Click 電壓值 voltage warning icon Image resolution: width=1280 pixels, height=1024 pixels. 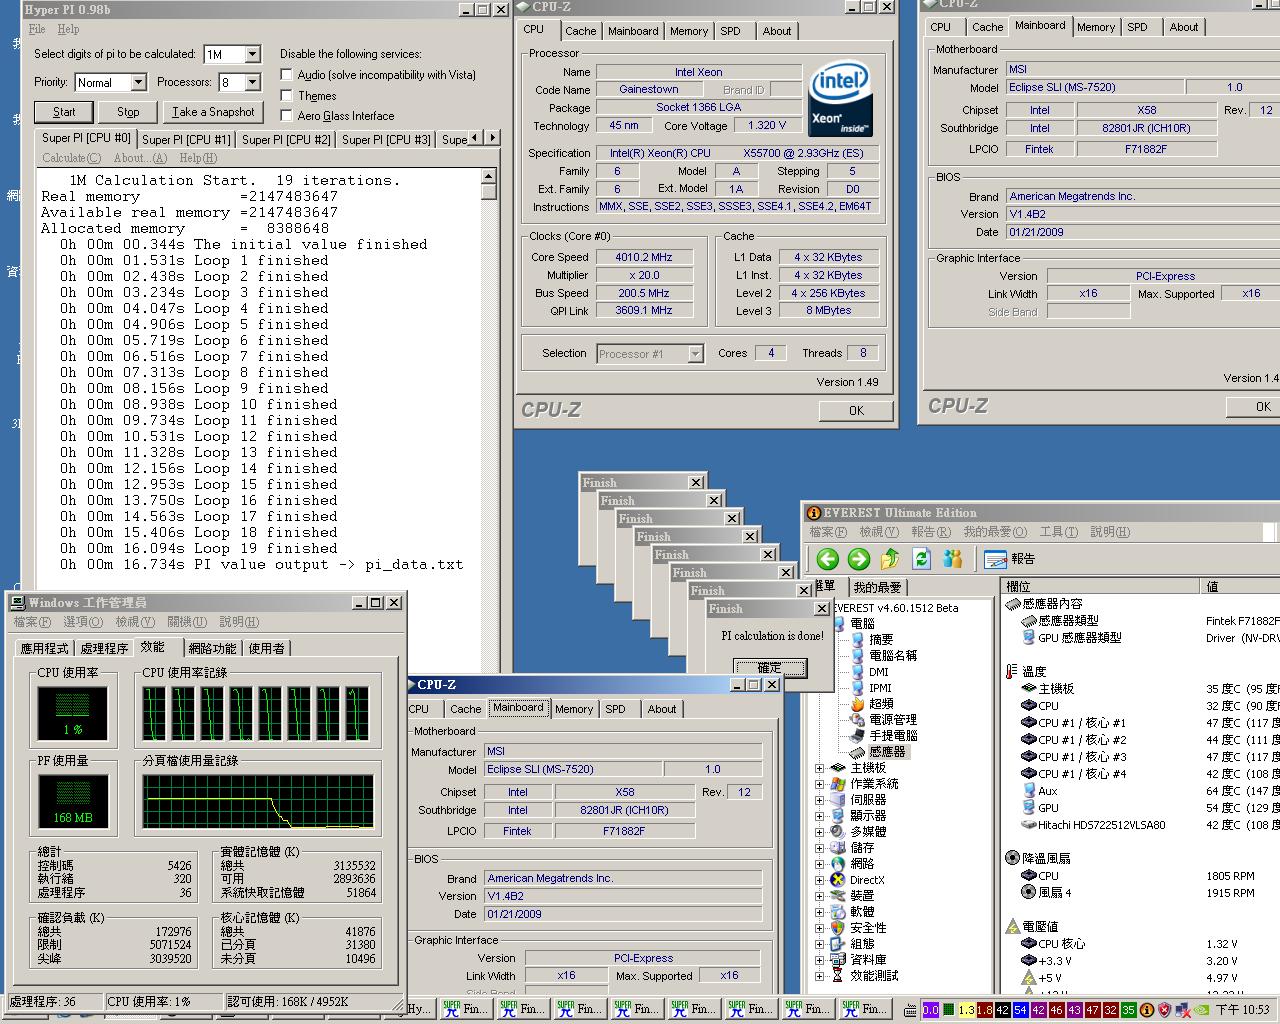point(1012,926)
